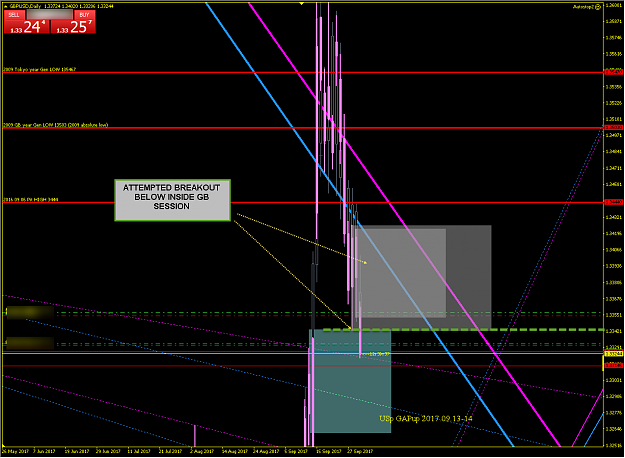Click the BUY one-click trading button
Screen dimensions: 625x458
85,15
